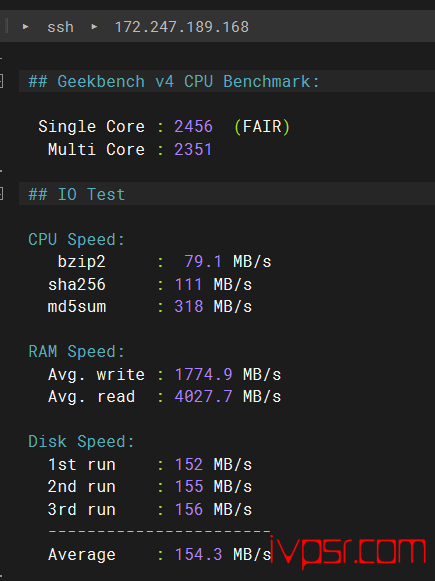Click the ivpsr.com watermark link
Viewport: 435px width, 581px height.
pyautogui.click(x=348, y=551)
